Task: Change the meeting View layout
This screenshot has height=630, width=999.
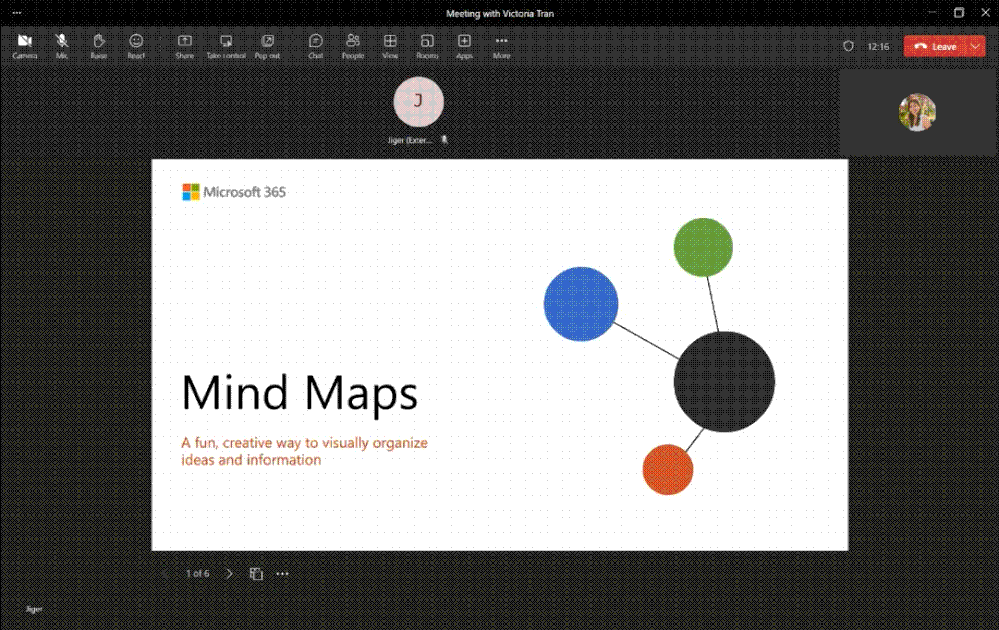Action: (390, 46)
